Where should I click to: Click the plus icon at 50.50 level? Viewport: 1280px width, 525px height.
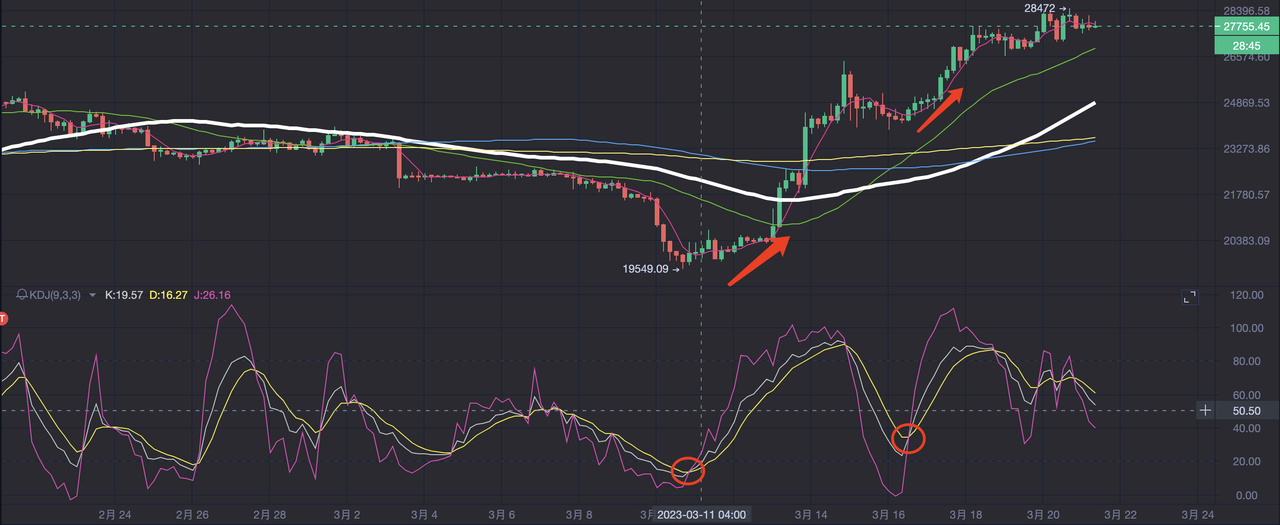(x=1206, y=410)
